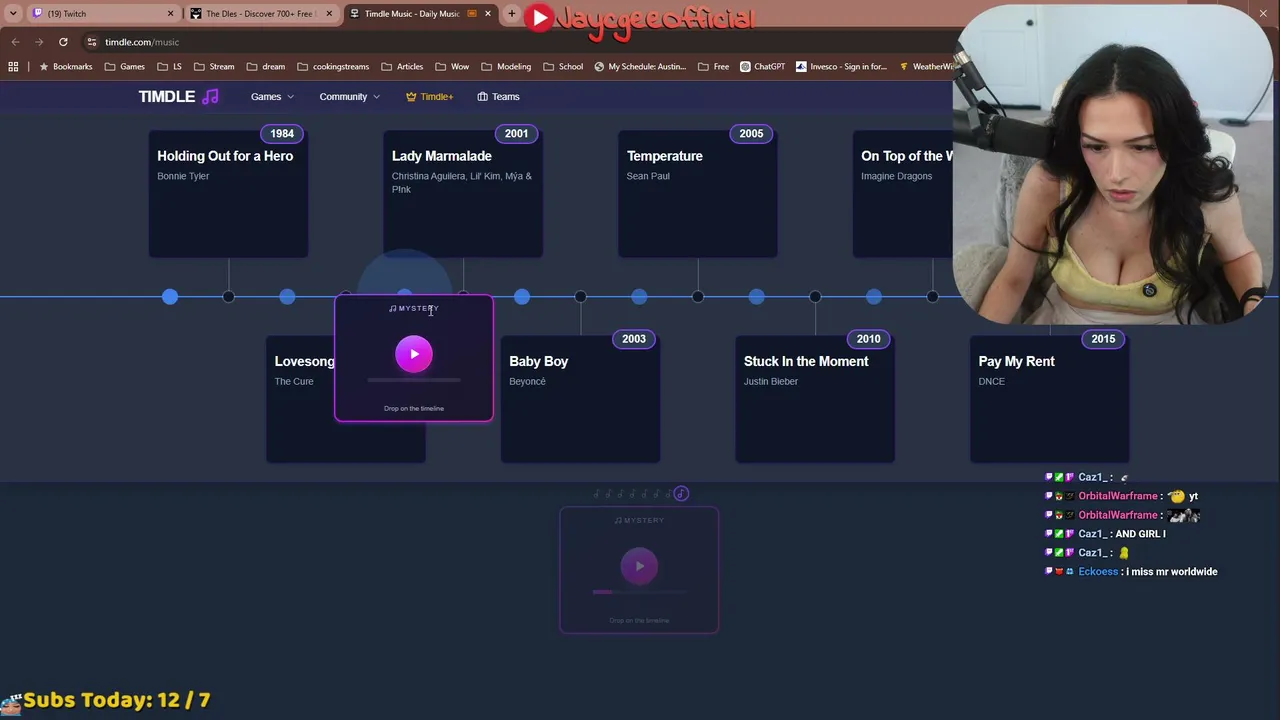
Task: Click the 2010 year badge
Action: point(868,339)
